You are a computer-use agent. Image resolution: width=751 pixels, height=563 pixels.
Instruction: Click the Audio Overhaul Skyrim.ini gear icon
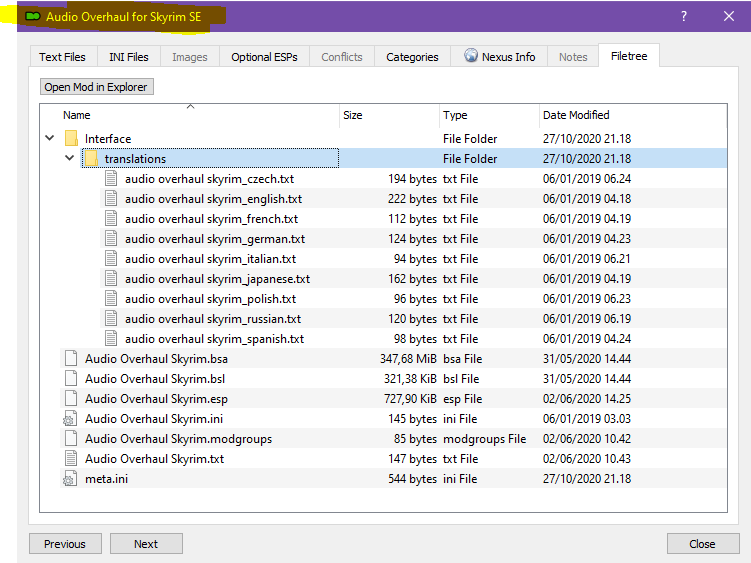pos(70,419)
